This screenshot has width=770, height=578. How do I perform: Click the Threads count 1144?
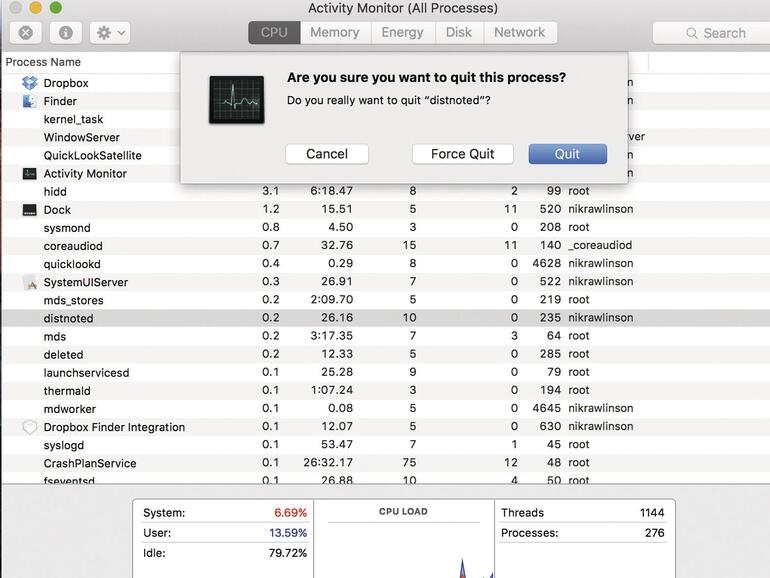pyautogui.click(x=652, y=513)
